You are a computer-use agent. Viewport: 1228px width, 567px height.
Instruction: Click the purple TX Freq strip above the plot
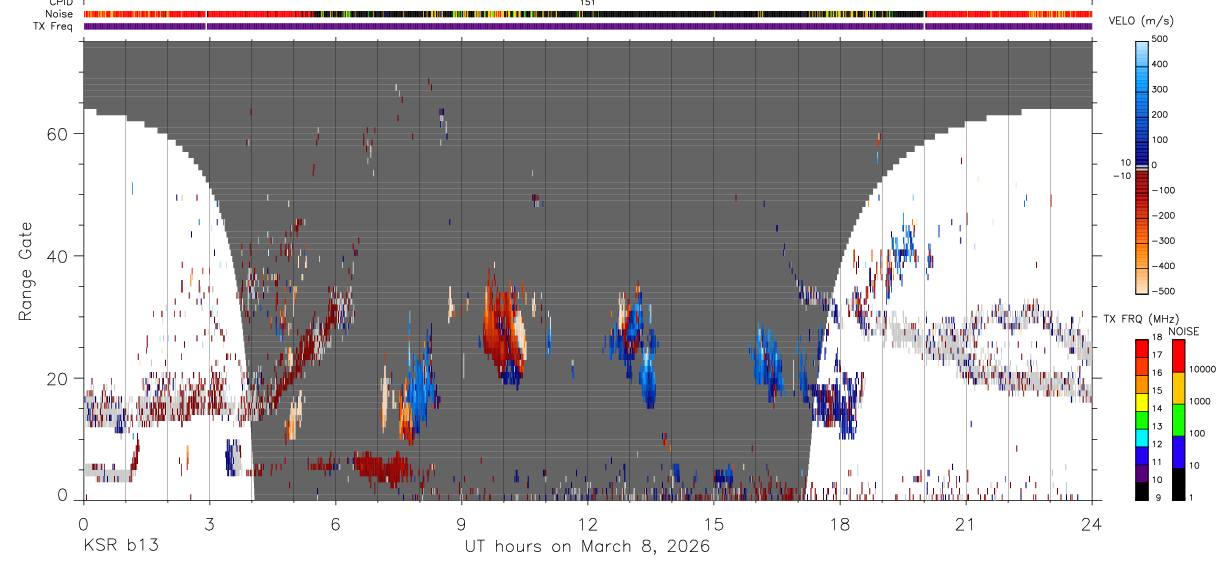click(x=587, y=26)
